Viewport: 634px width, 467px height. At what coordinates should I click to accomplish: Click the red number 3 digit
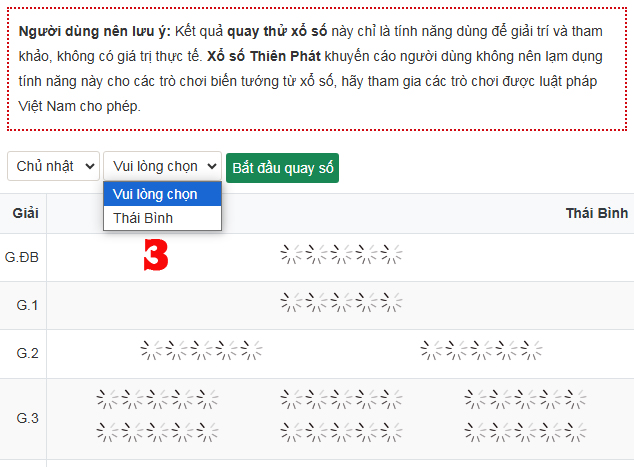pos(155,256)
